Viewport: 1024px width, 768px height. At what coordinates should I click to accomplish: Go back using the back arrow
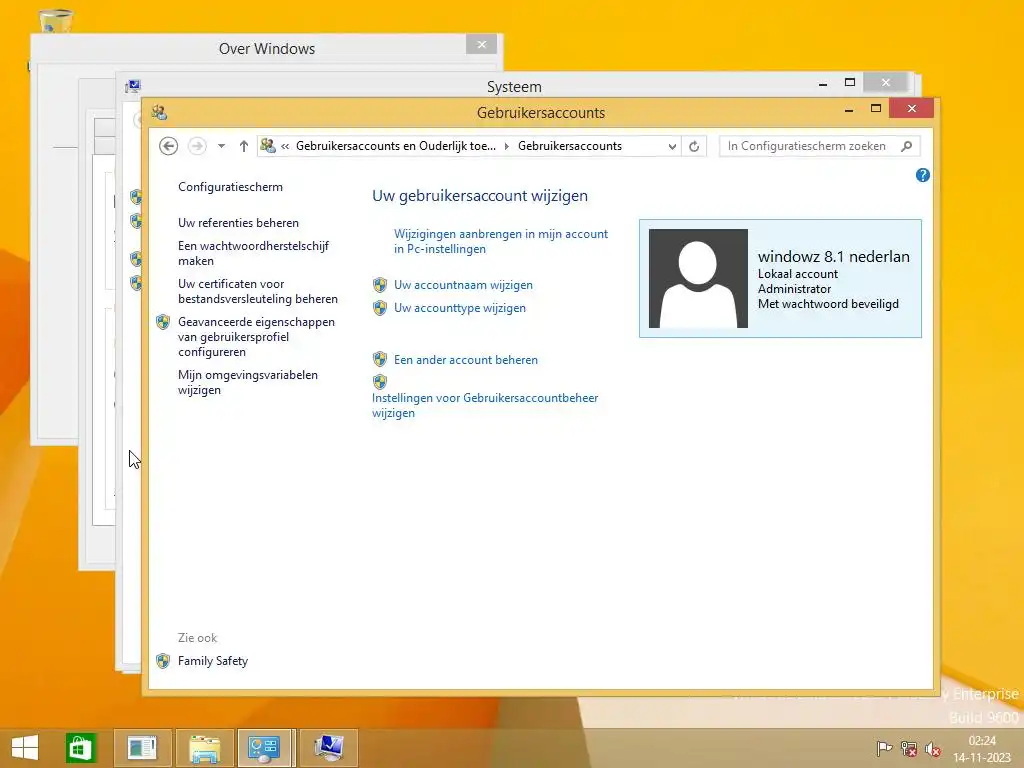point(168,146)
